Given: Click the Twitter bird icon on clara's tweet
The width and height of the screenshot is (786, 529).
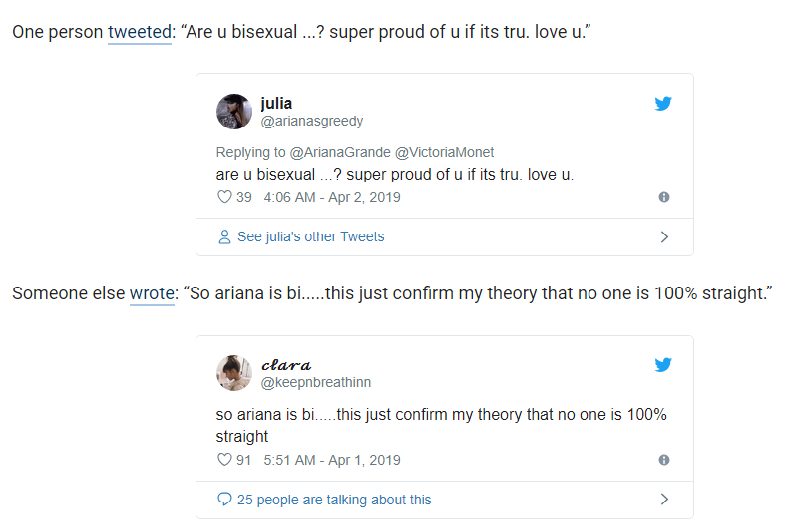Looking at the screenshot, I should pos(663,365).
